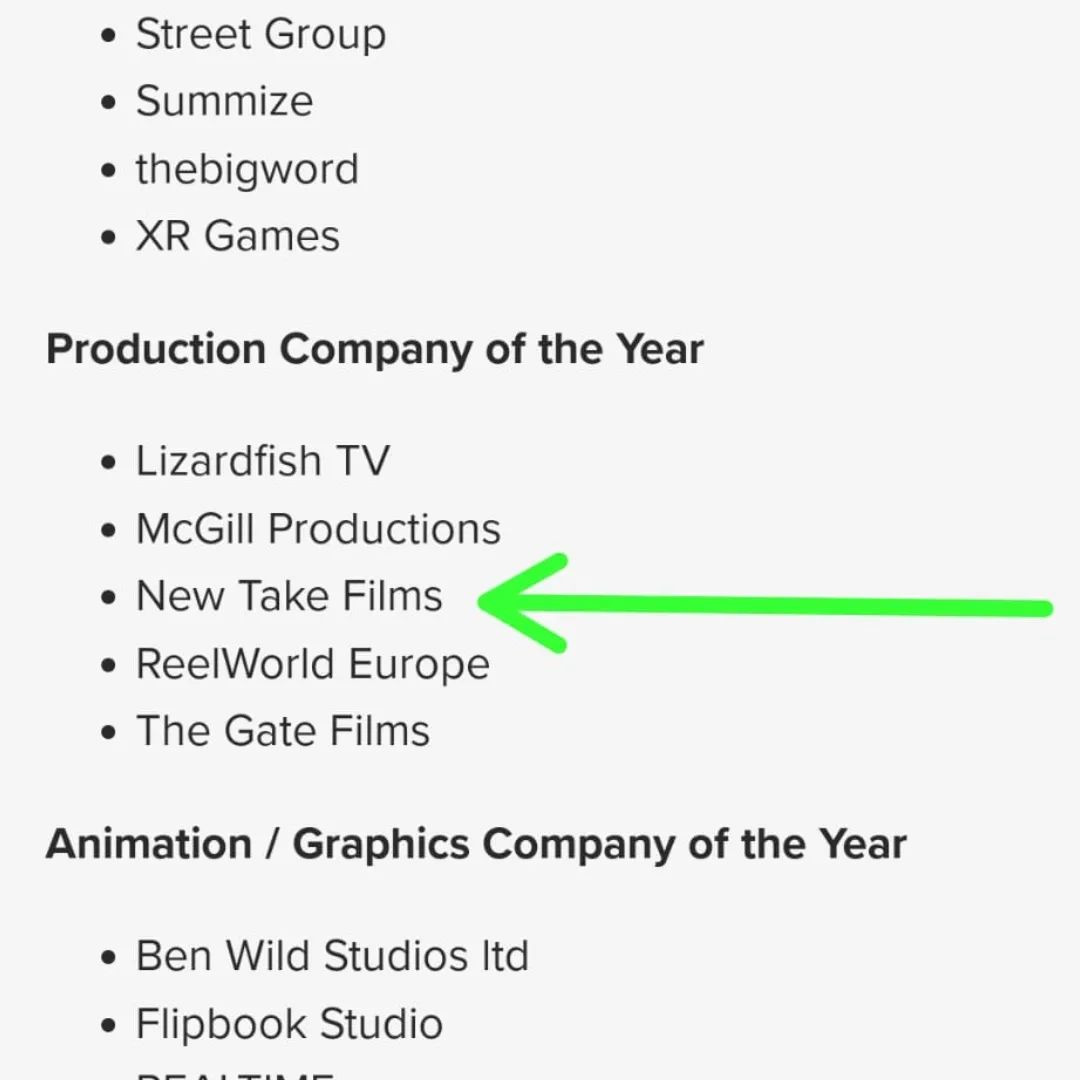
Task: Click the Flipbook Studio nominee
Action: (289, 1024)
